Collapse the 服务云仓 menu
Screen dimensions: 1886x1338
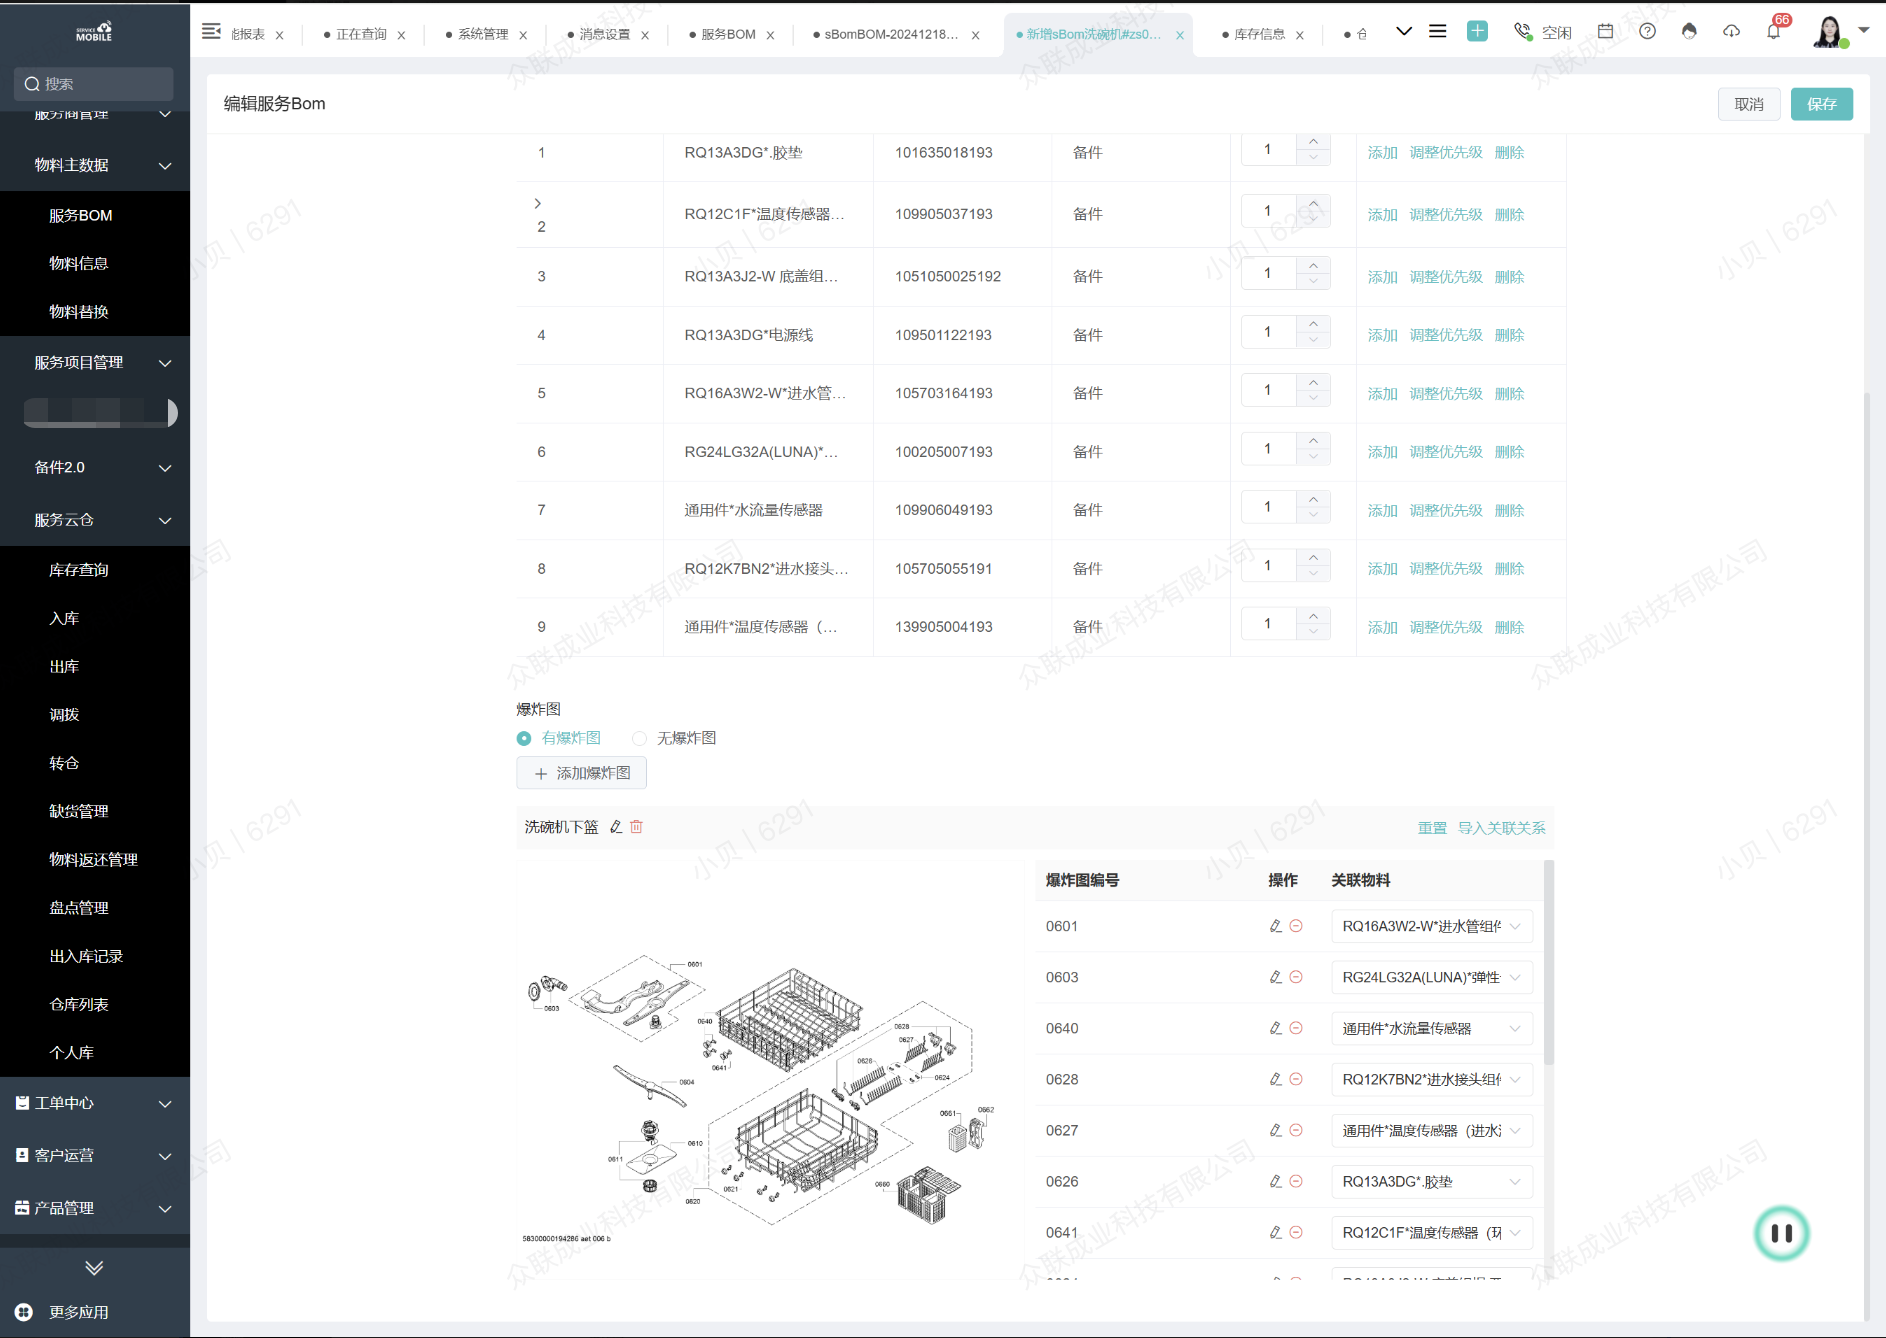coord(95,520)
